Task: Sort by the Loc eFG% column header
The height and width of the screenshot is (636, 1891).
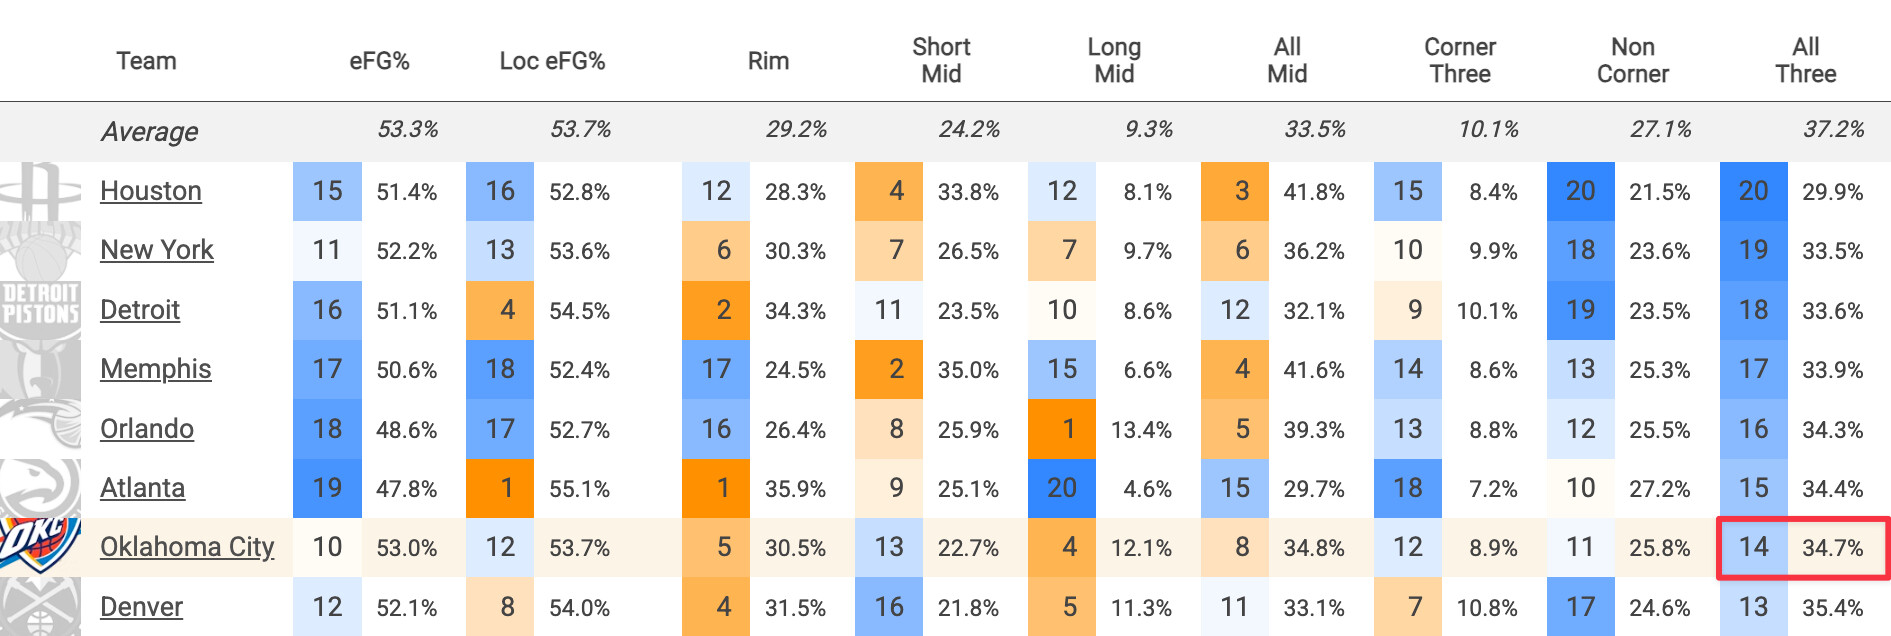Action: pos(552,61)
